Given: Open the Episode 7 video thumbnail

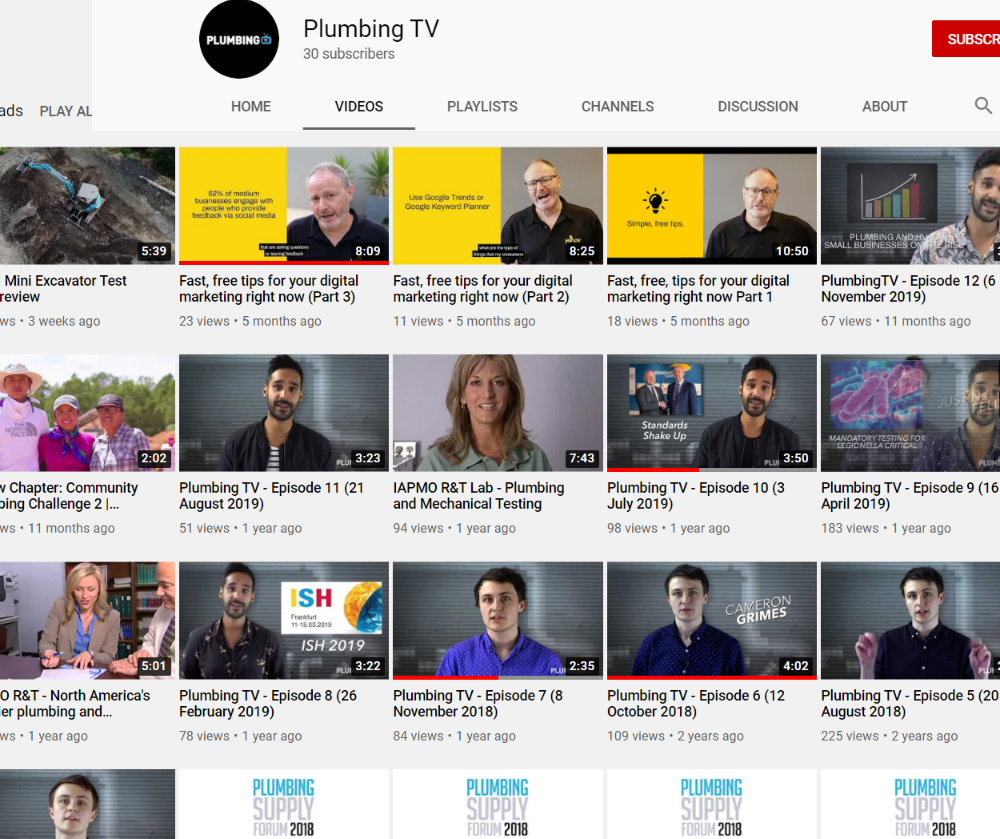Looking at the screenshot, I should point(498,620).
